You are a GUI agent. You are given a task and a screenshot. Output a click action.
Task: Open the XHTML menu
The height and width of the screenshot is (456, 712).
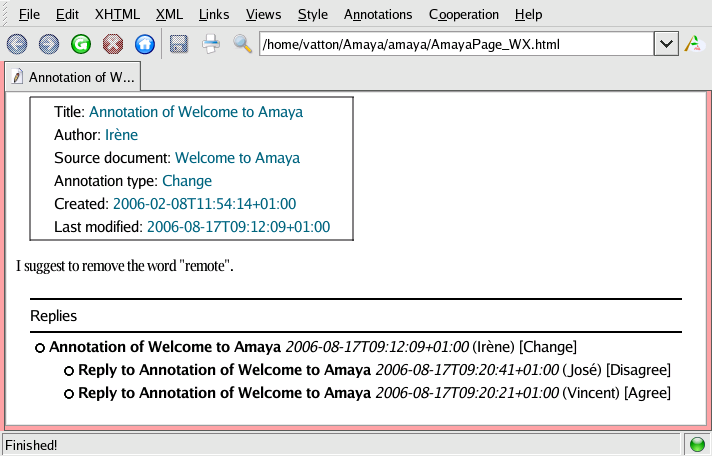[117, 15]
